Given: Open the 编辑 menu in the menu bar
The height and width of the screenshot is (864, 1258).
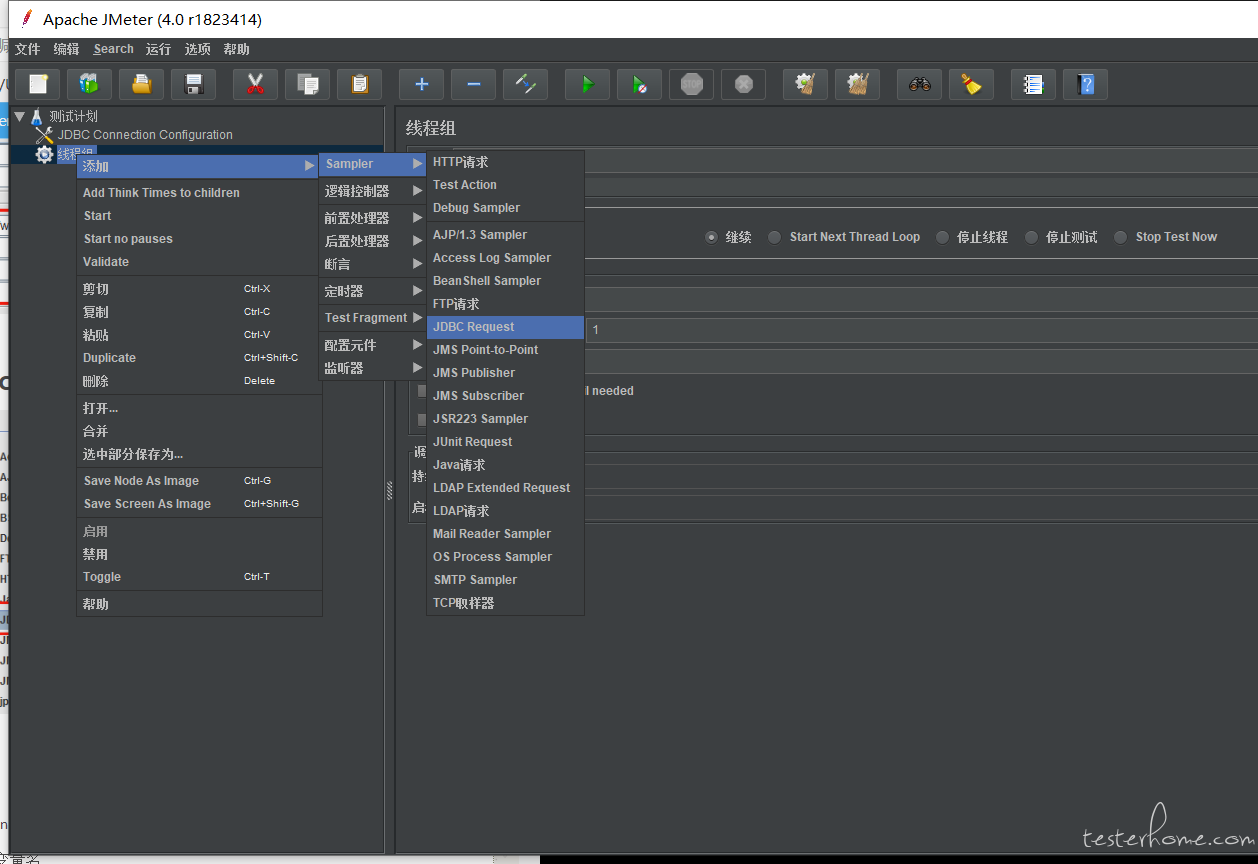Looking at the screenshot, I should (x=66, y=49).
